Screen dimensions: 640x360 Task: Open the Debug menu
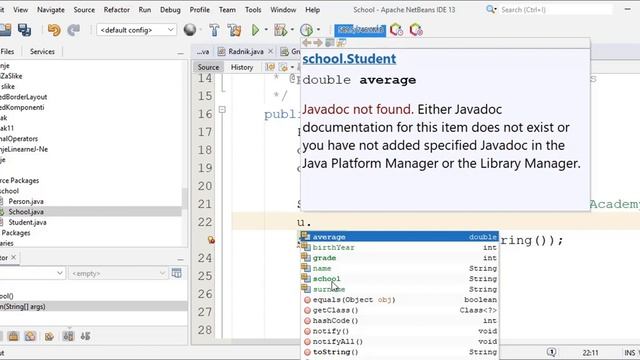170,9
